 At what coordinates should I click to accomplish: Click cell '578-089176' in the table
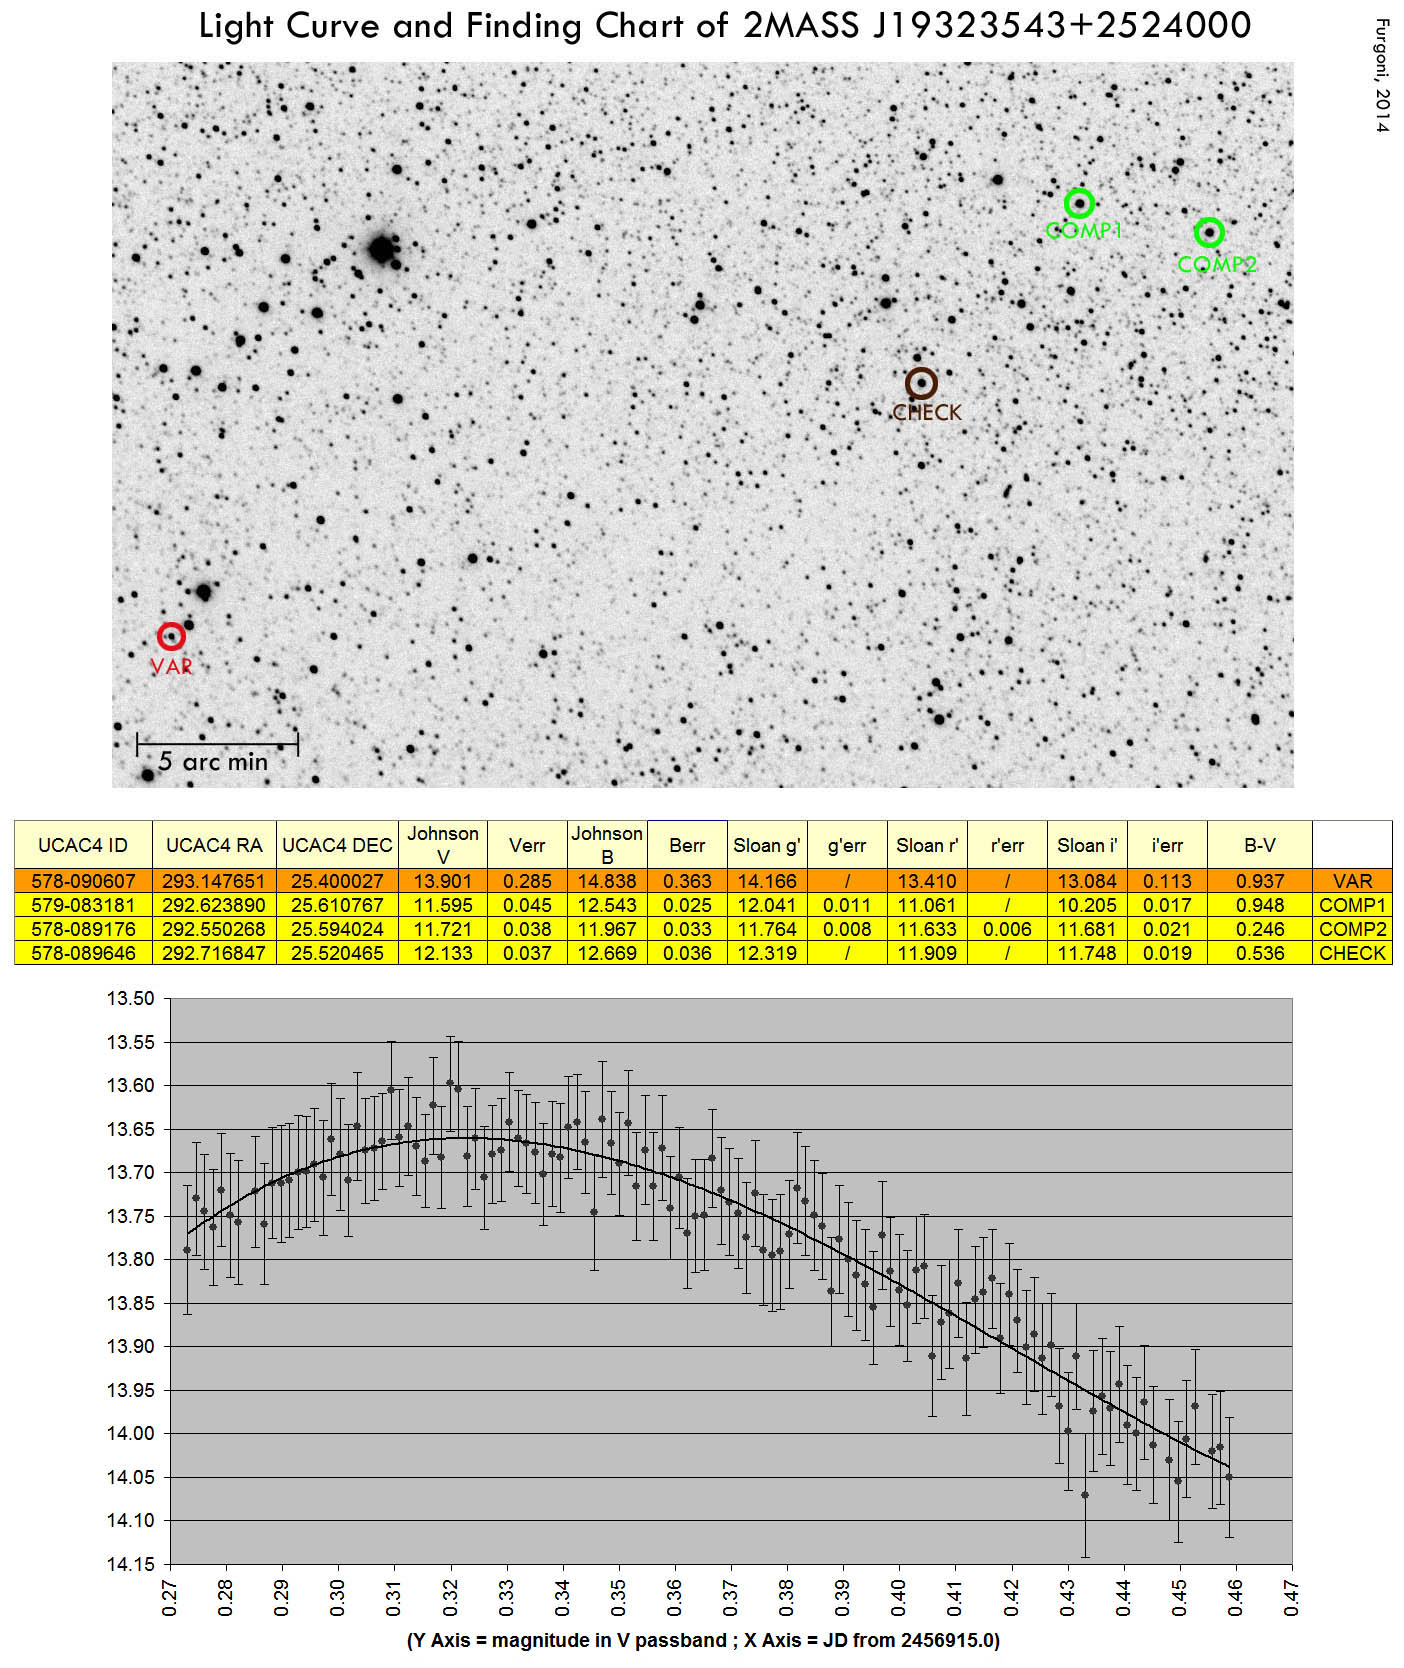(83, 929)
